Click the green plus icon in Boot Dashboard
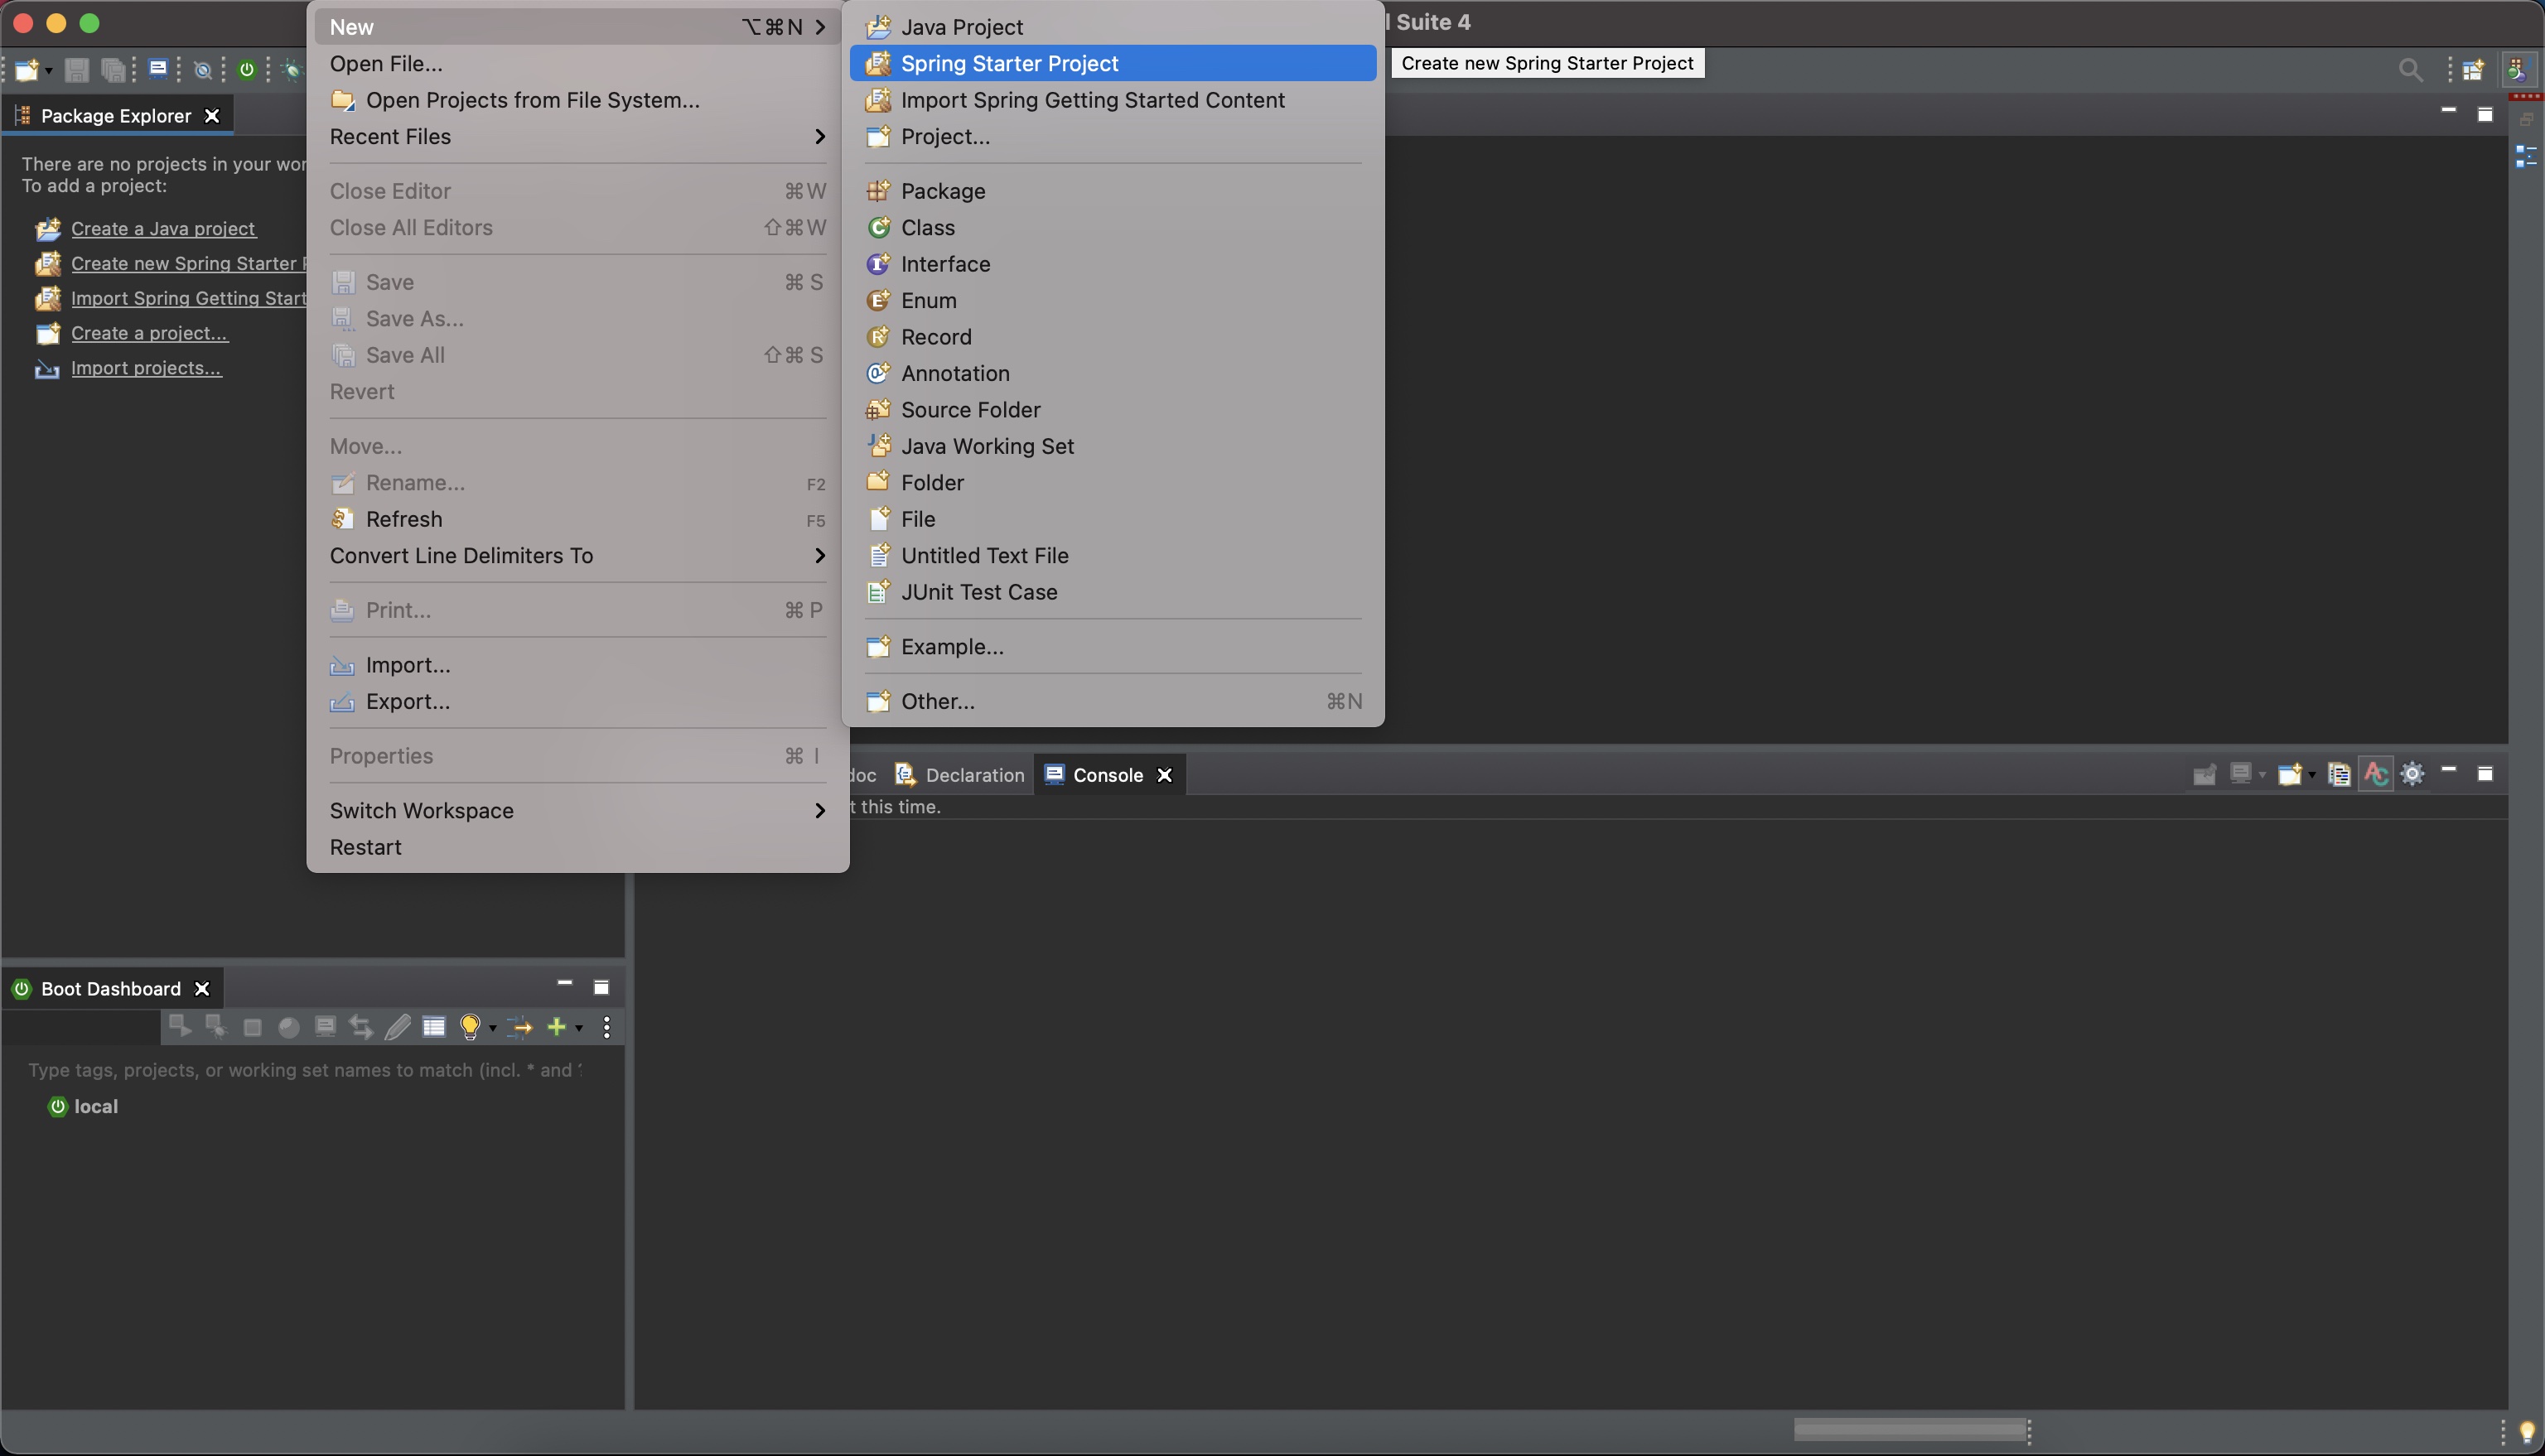This screenshot has height=1456, width=2545. 557,1027
